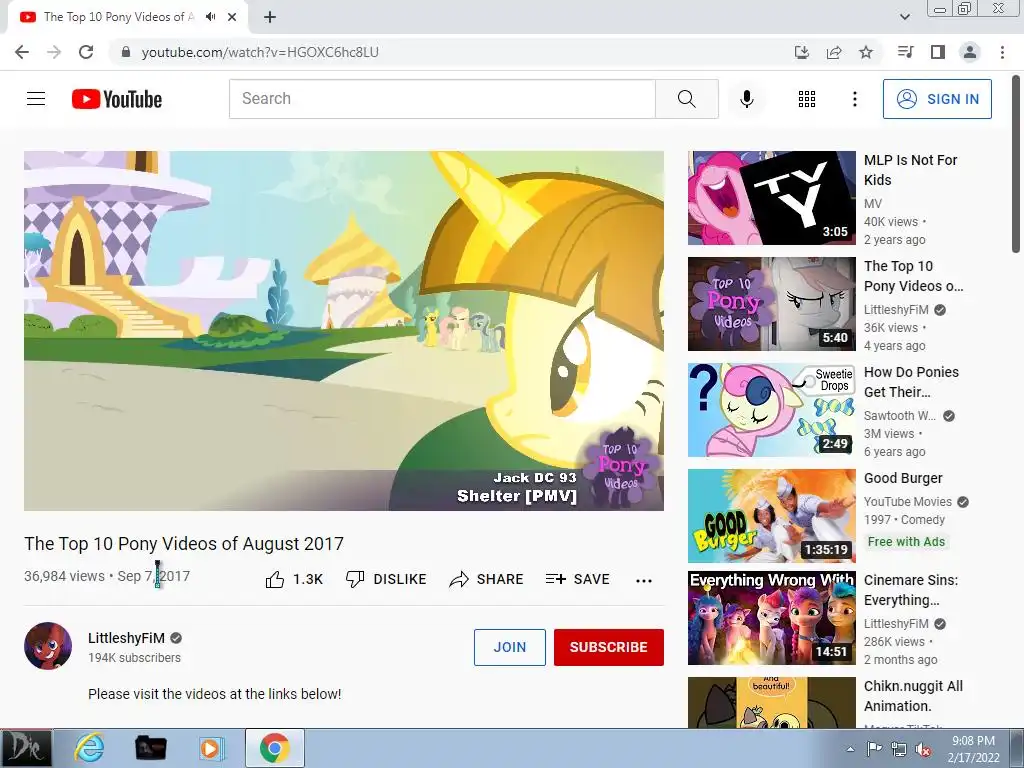Open the Chrome three-dot menu
Screen dimensions: 1024x768
pyautogui.click(x=1002, y=52)
